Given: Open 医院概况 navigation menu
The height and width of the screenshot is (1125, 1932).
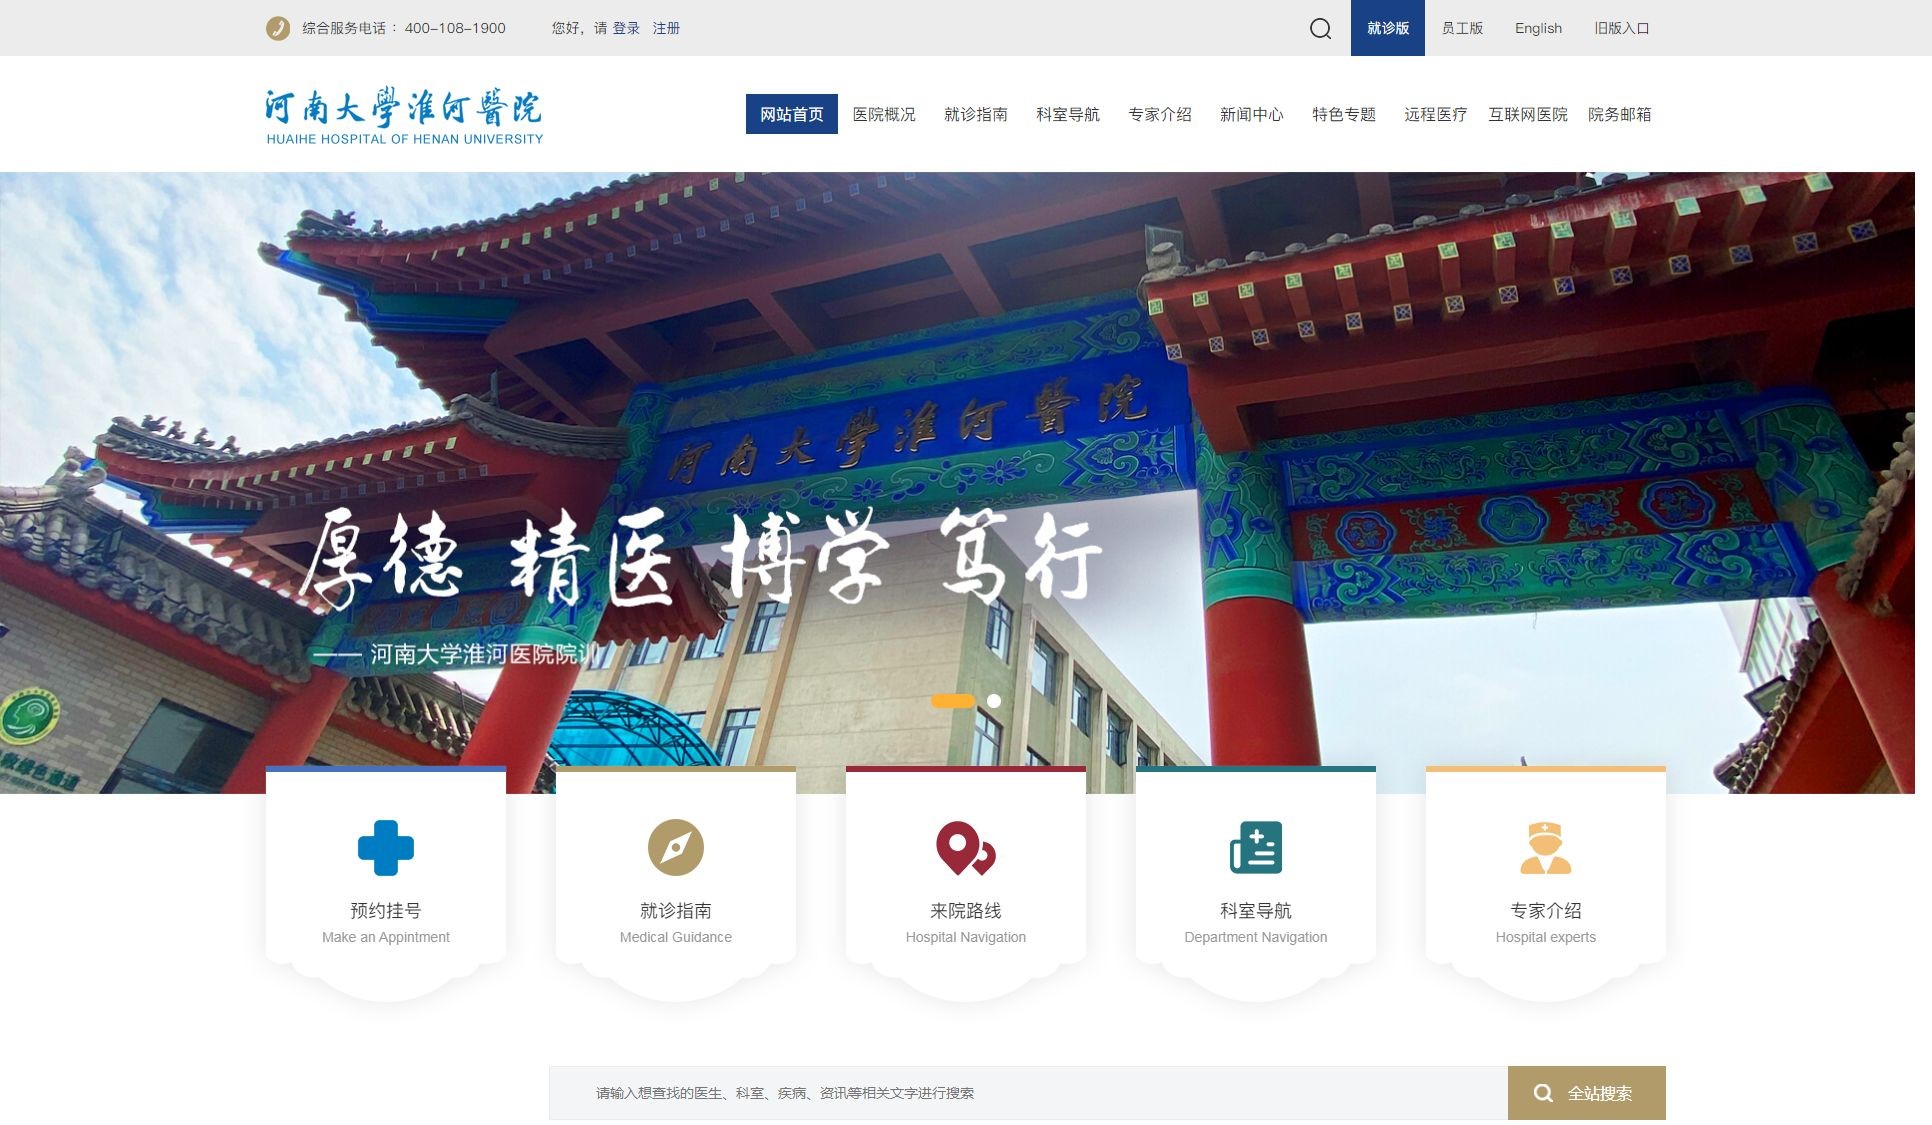Looking at the screenshot, I should (x=884, y=115).
